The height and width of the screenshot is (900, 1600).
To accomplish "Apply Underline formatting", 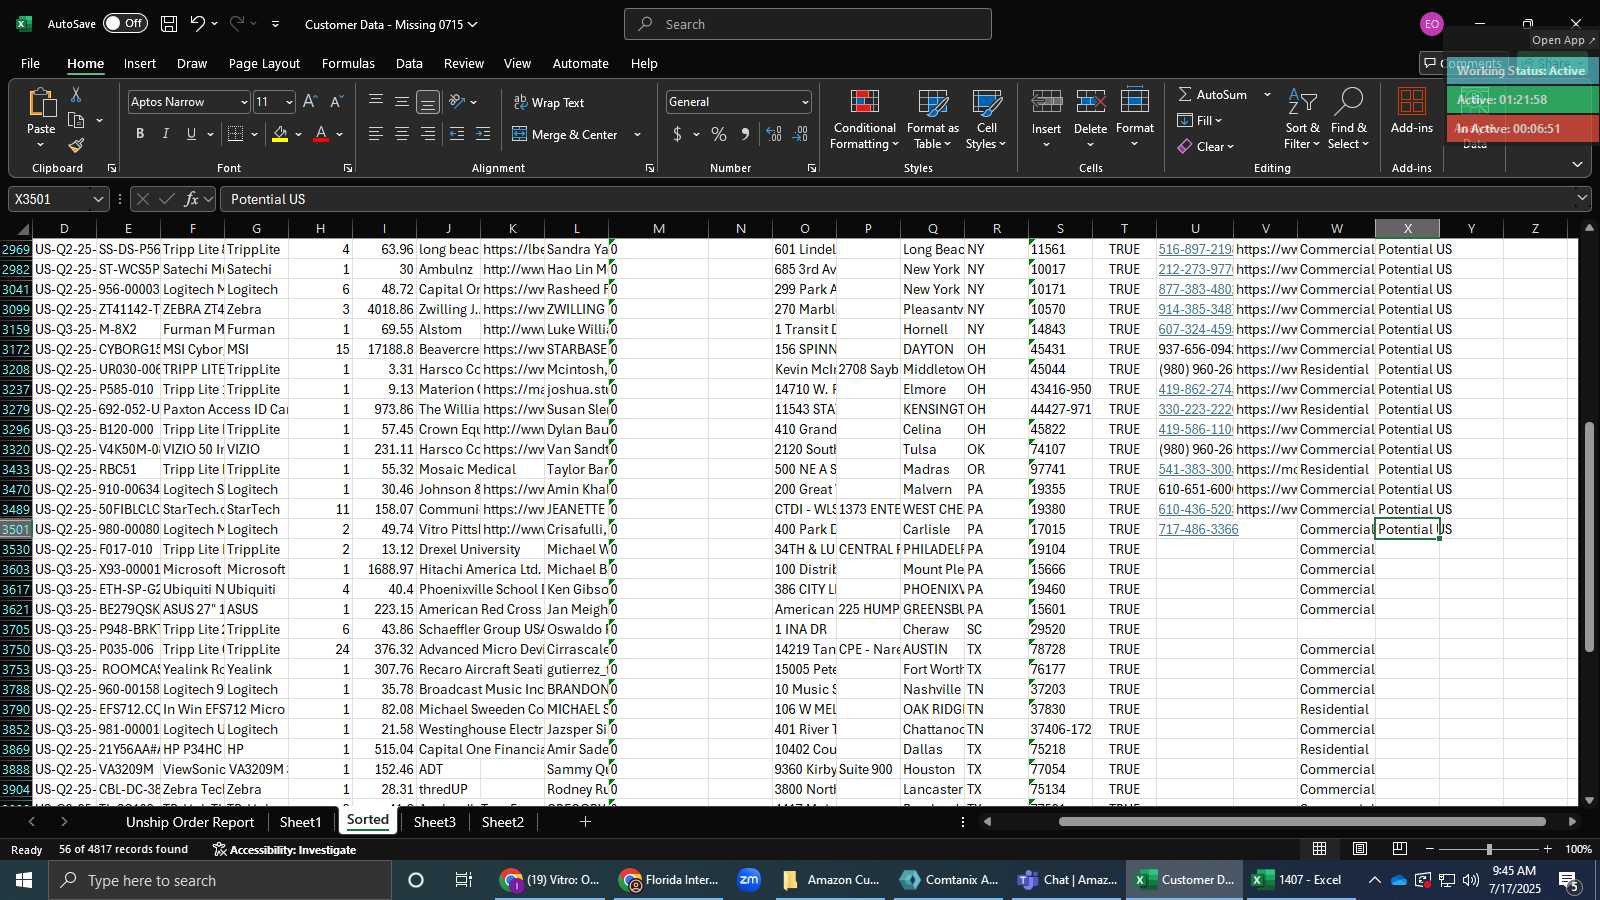I will point(191,134).
